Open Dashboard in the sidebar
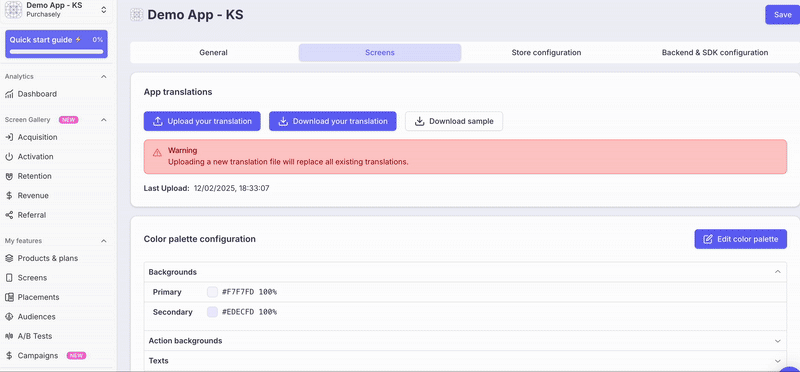The image size is (800, 372). [x=37, y=94]
